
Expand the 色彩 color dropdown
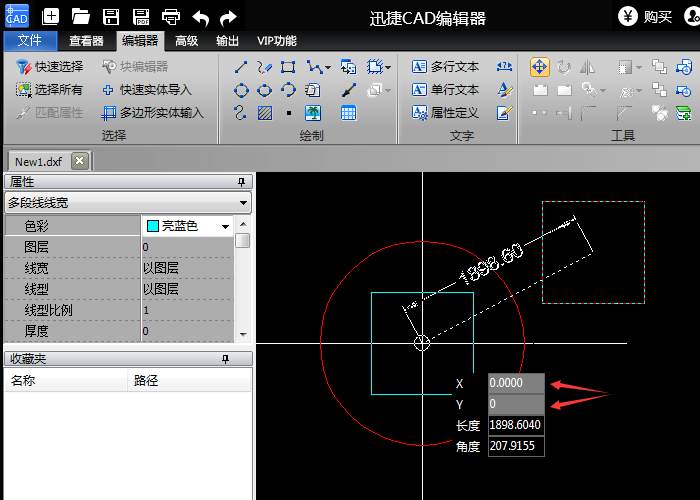[x=226, y=226]
